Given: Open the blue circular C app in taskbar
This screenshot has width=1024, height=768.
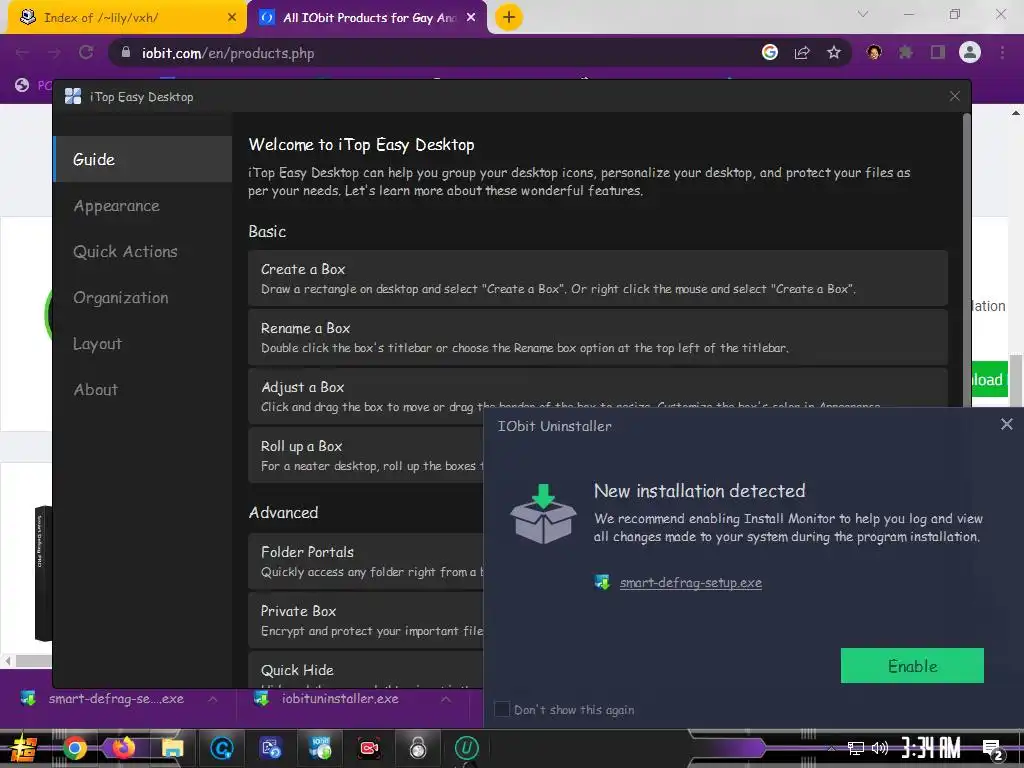Looking at the screenshot, I should click(x=222, y=748).
